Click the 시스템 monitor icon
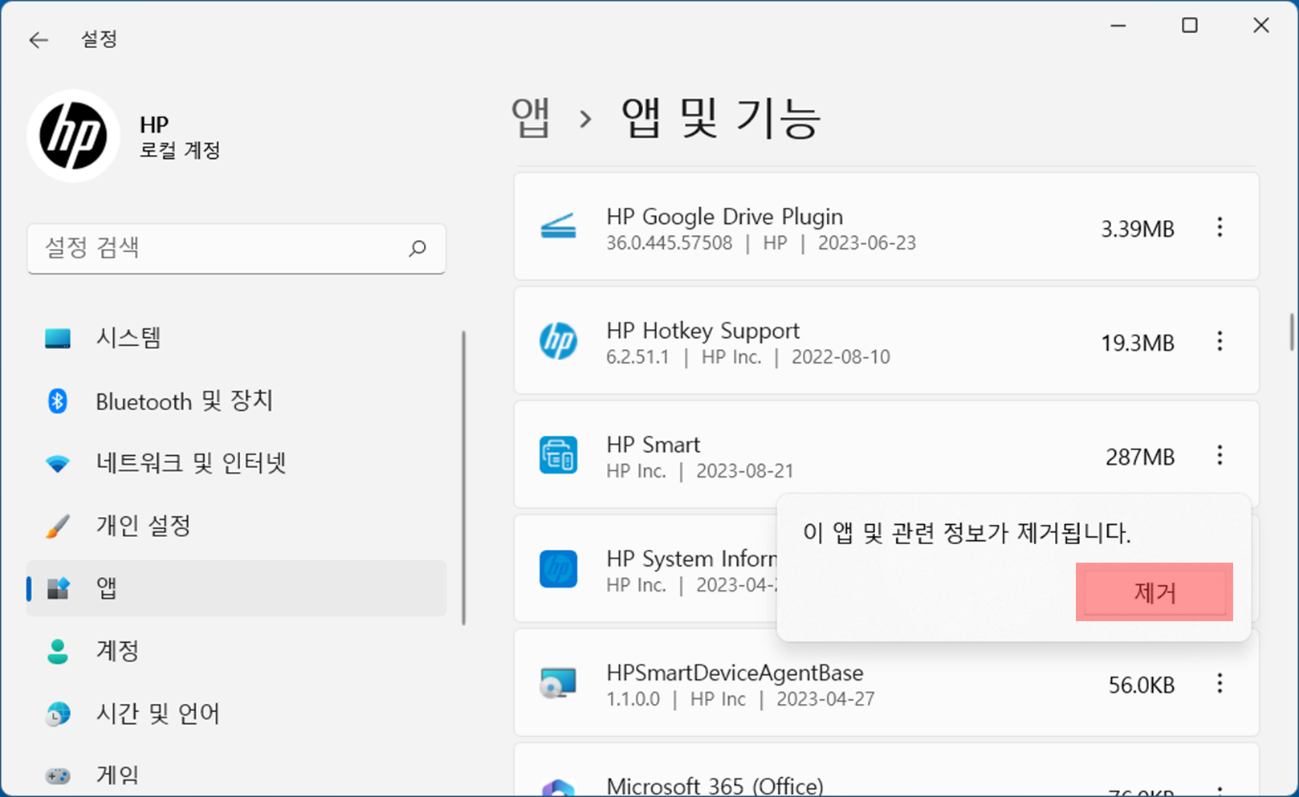 58,338
